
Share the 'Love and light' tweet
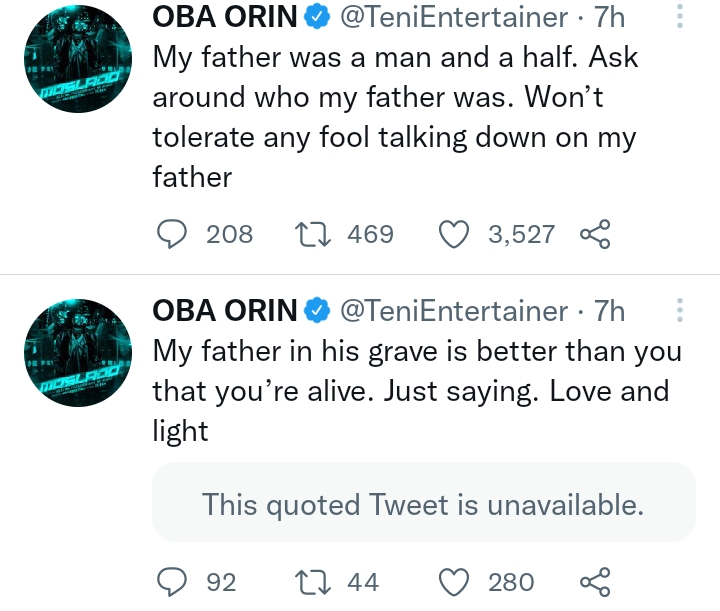click(x=594, y=581)
